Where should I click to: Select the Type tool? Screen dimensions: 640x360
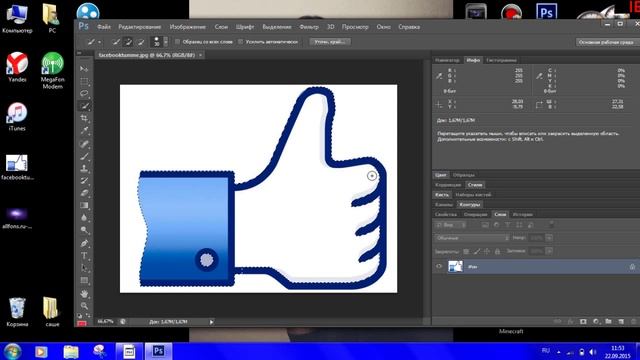coord(84,256)
